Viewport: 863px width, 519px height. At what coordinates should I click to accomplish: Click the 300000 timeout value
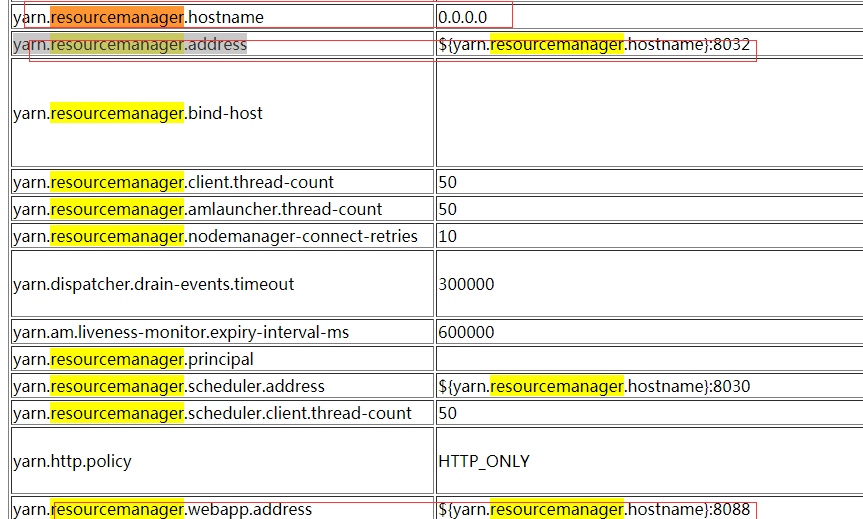(466, 284)
